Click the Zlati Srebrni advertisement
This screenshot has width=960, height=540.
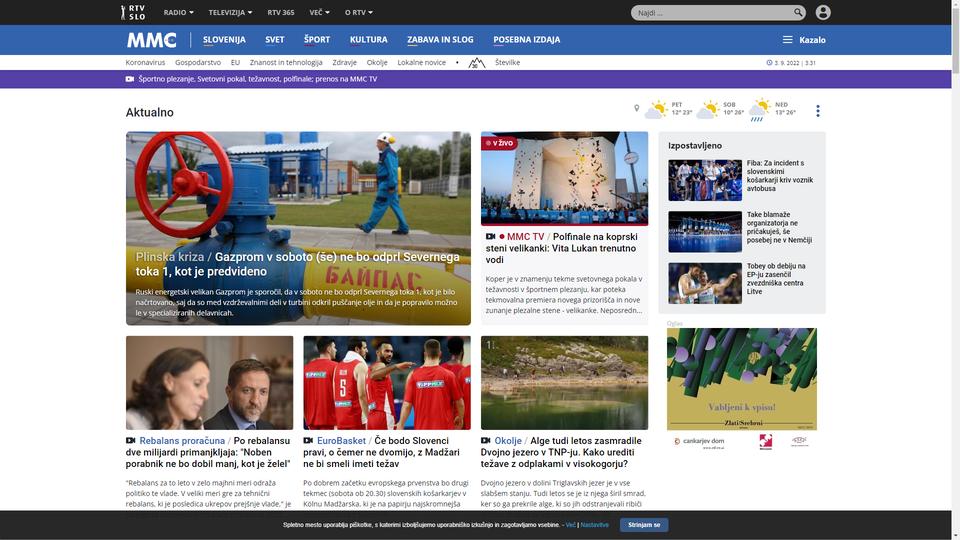click(x=741, y=389)
